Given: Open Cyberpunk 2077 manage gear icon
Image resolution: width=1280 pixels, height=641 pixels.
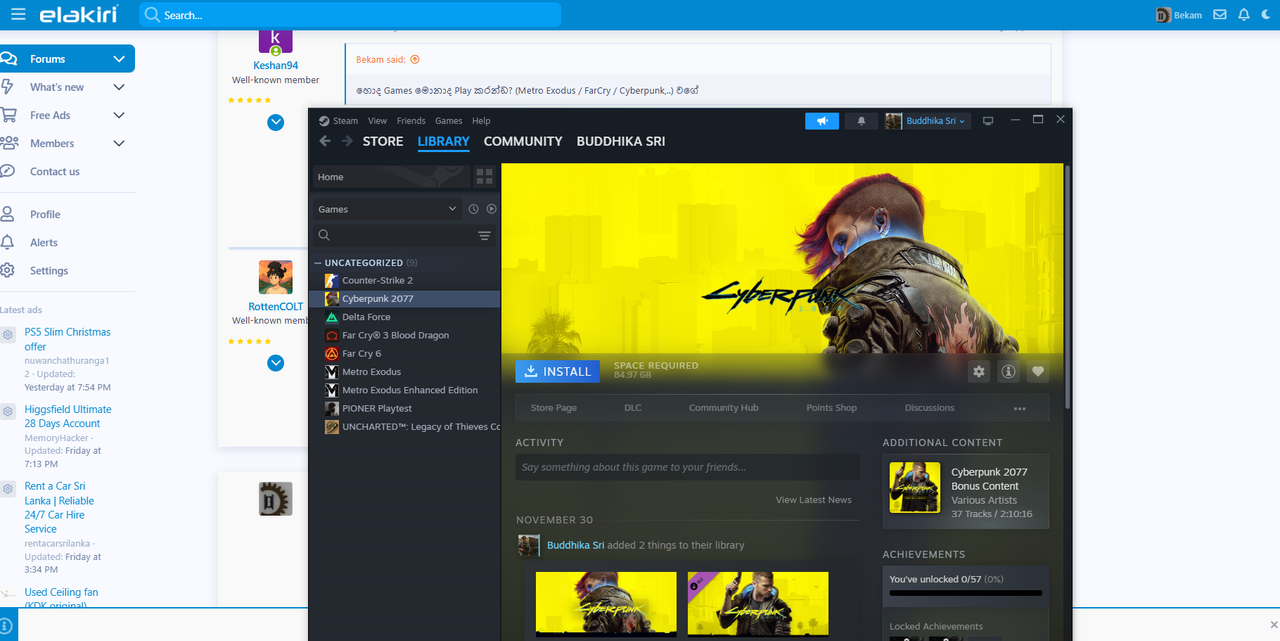Looking at the screenshot, I should [979, 371].
